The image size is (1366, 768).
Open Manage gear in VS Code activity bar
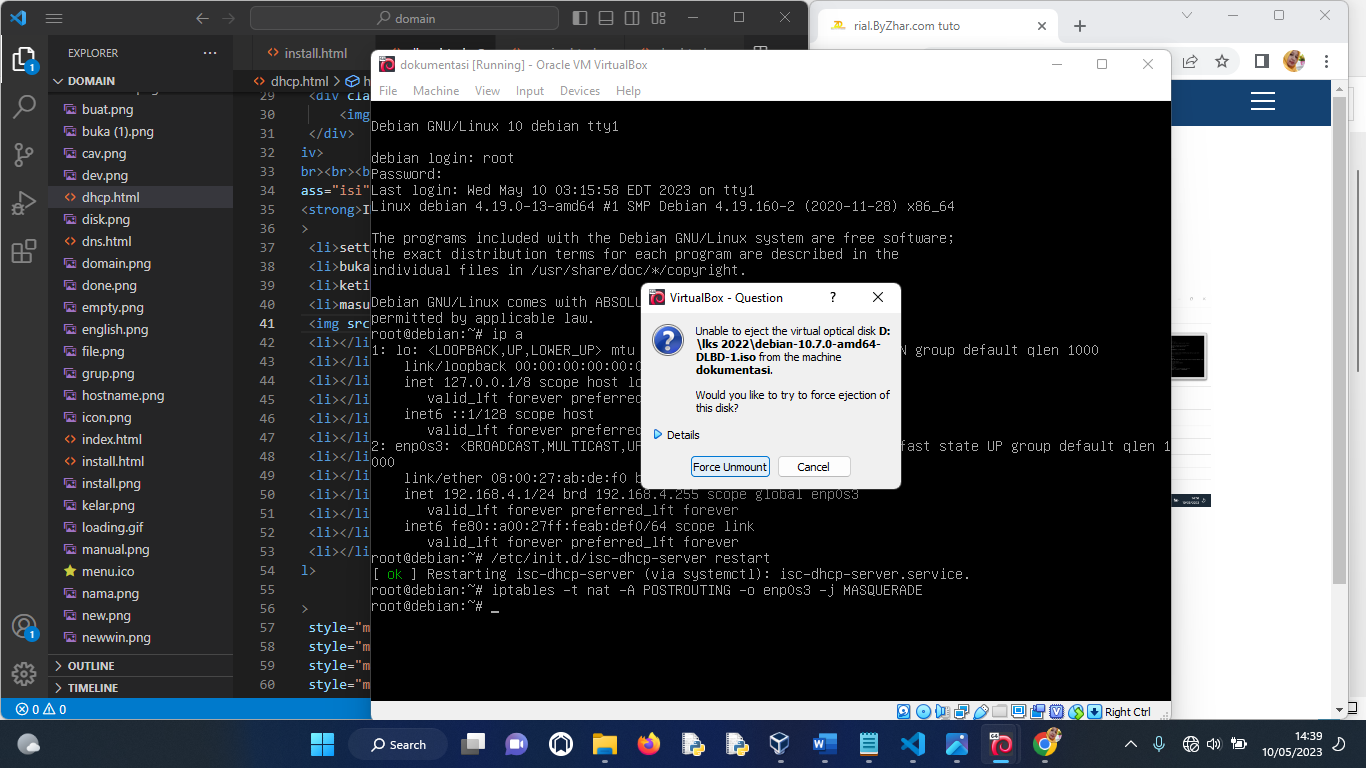[x=23, y=673]
